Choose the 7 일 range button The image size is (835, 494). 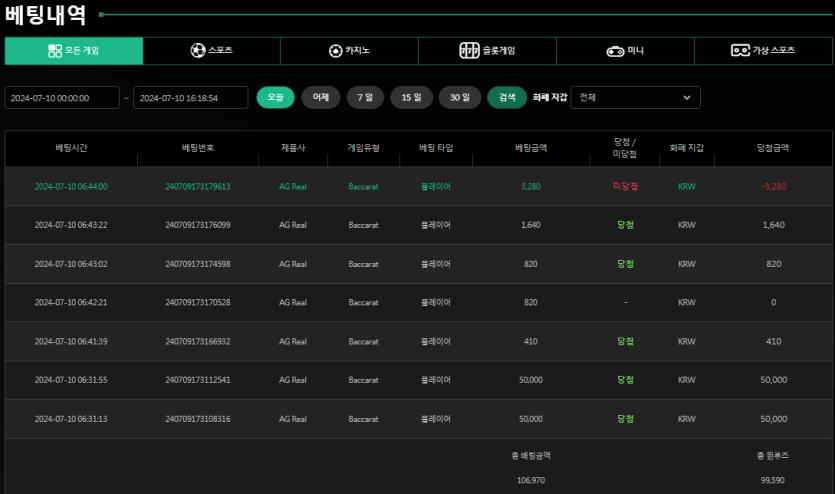365,97
